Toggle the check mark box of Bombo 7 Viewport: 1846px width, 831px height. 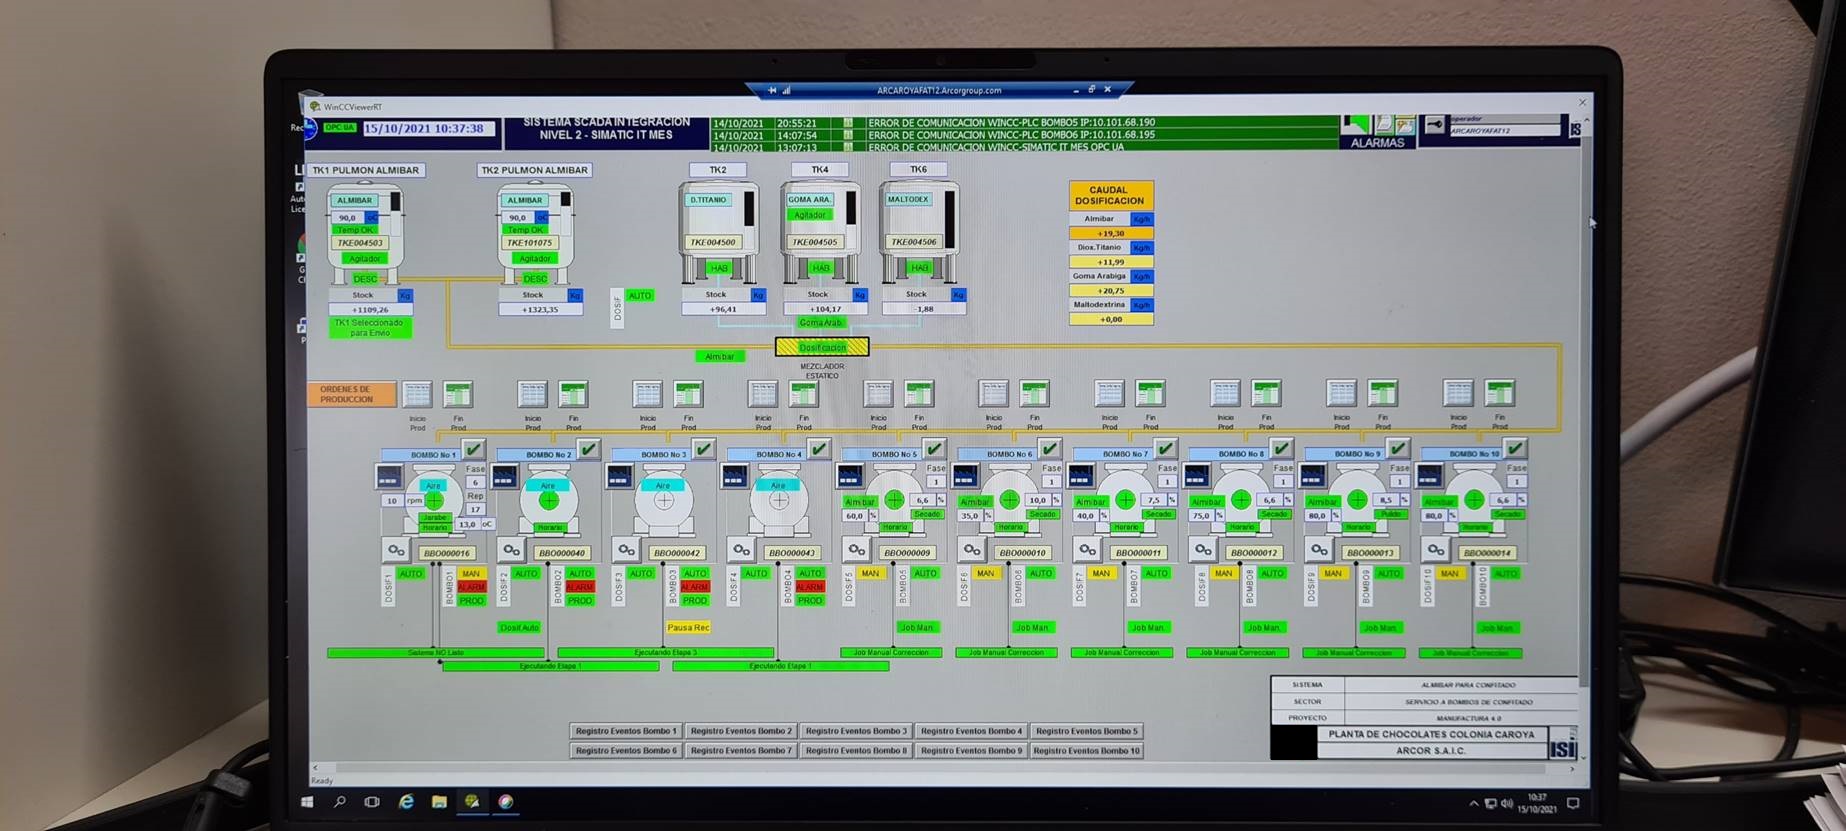[x=1165, y=448]
